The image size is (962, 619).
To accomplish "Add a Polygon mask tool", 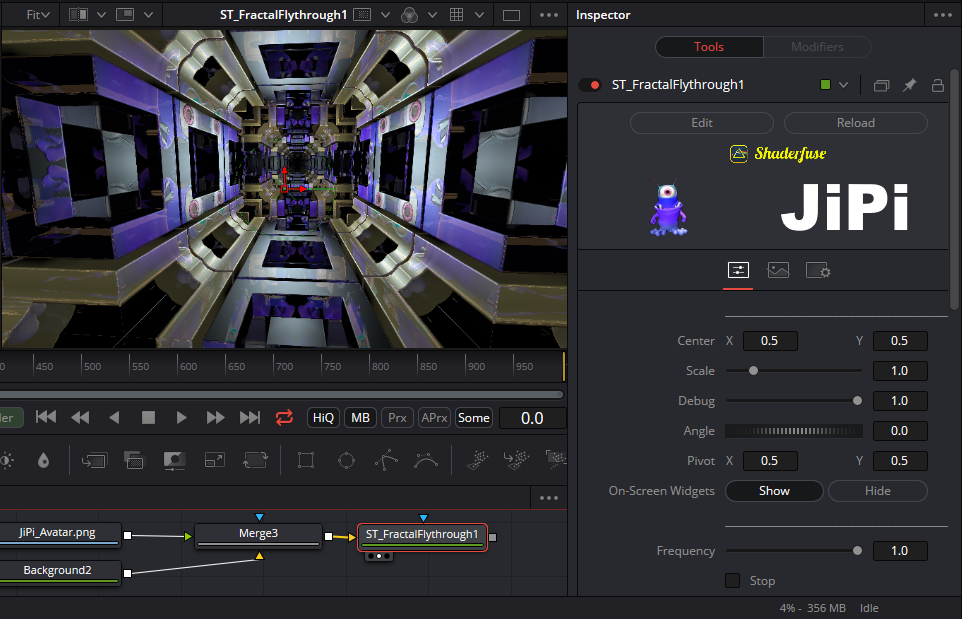I will pos(387,459).
